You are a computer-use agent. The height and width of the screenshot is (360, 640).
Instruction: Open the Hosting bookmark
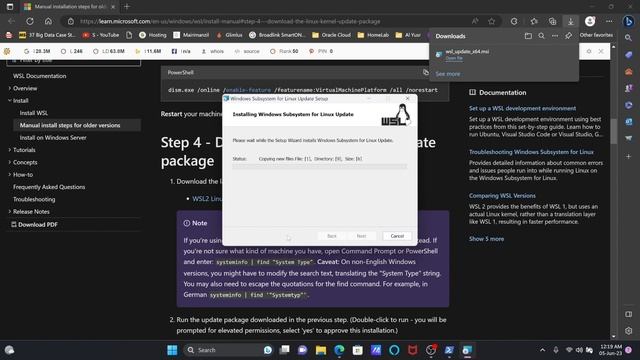point(153,35)
